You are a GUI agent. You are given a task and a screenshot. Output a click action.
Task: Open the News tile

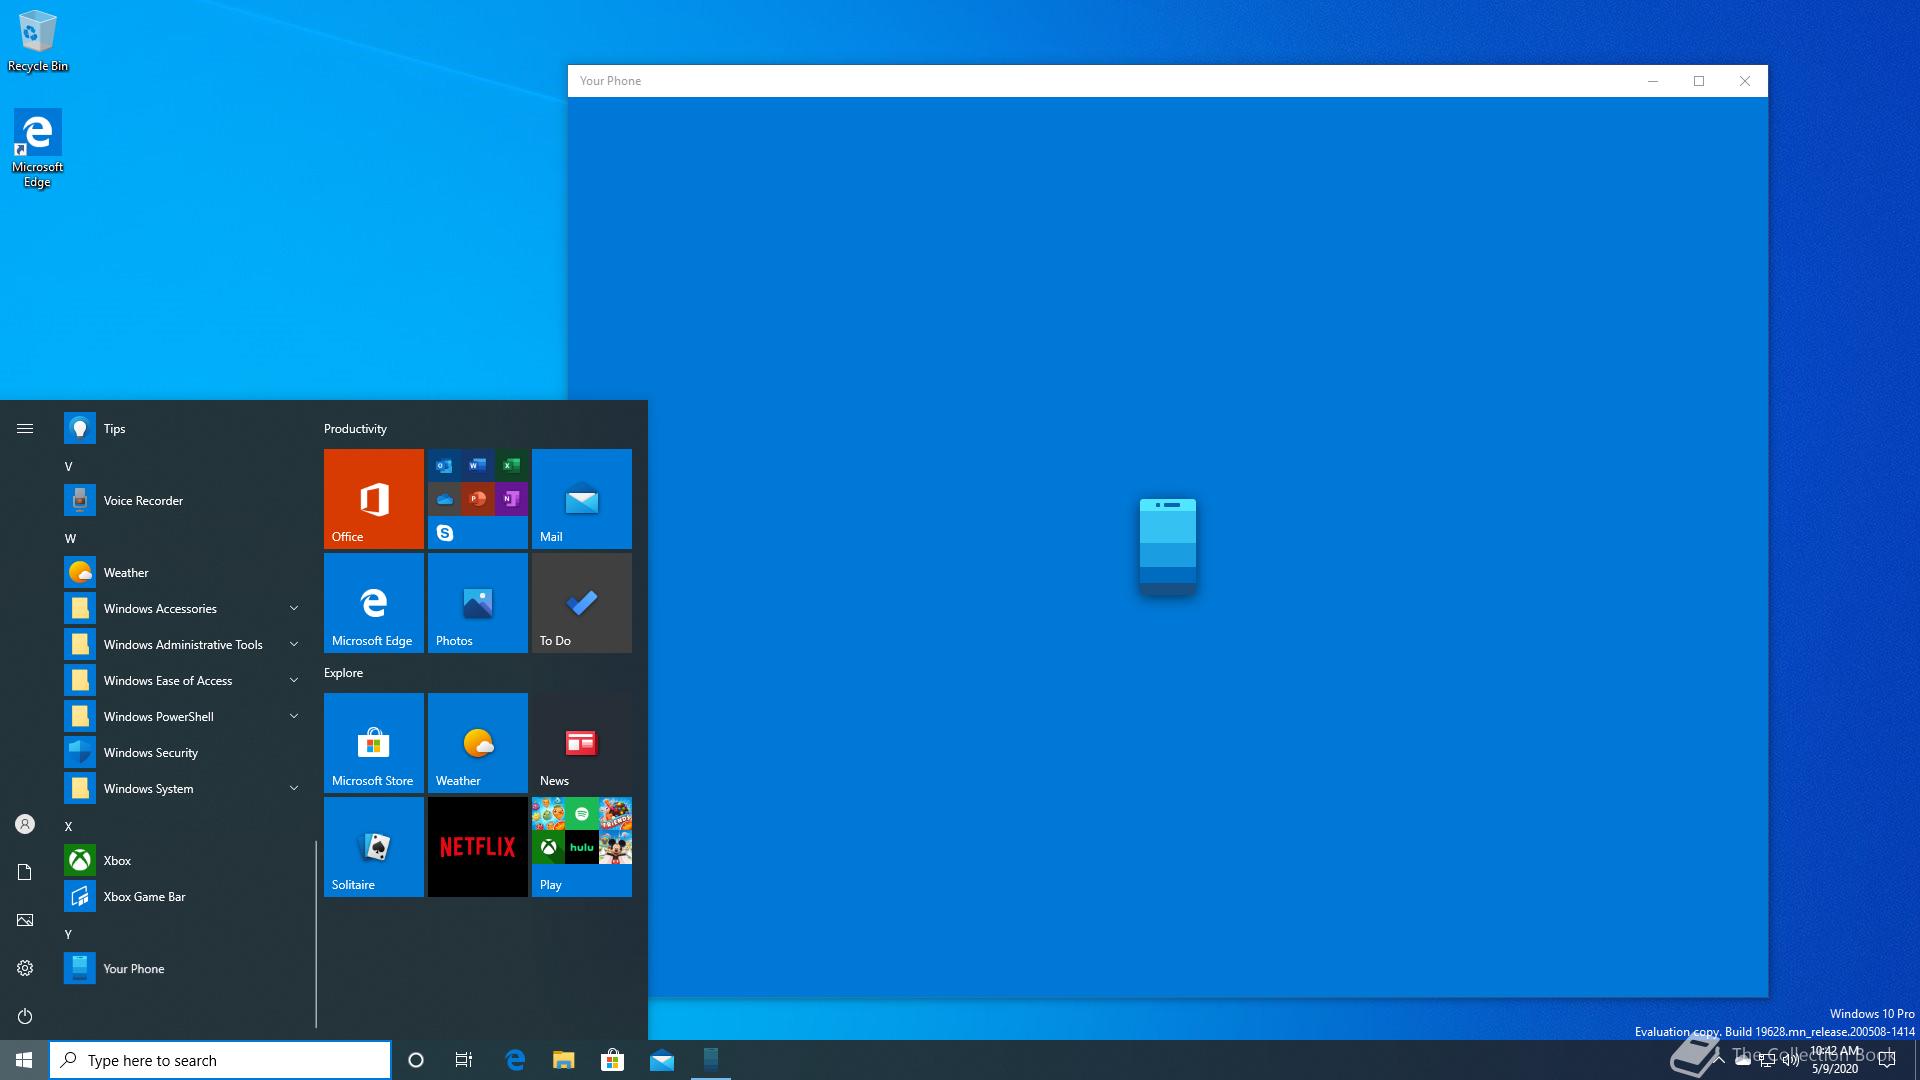pyautogui.click(x=581, y=742)
